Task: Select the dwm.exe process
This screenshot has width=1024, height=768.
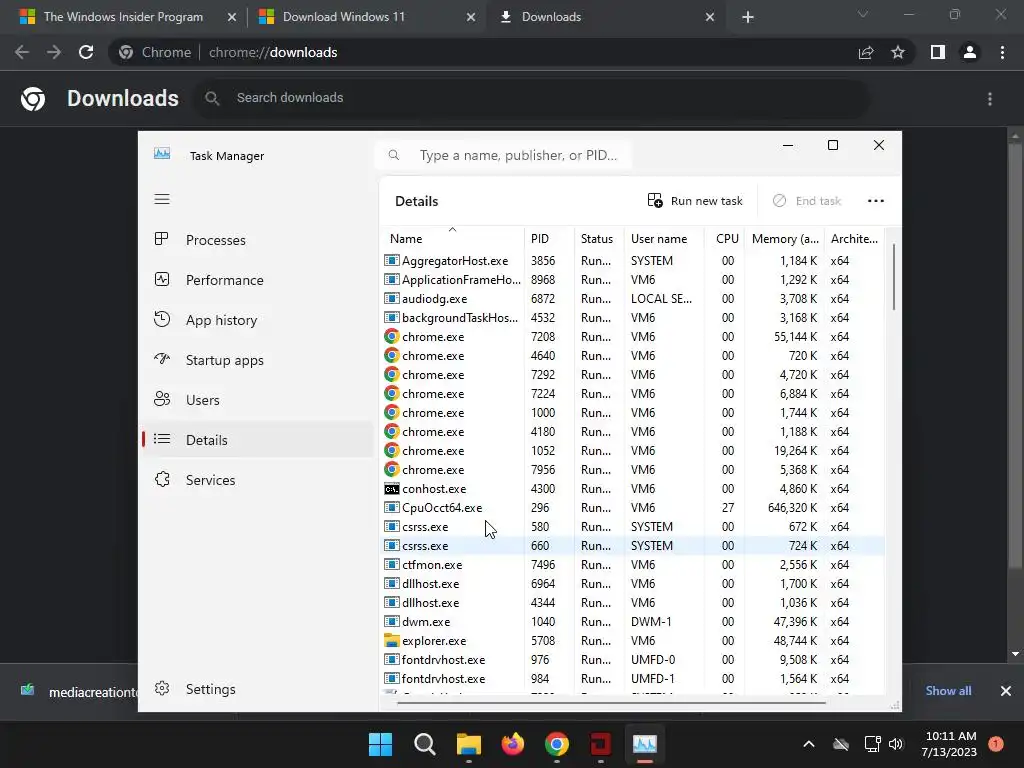Action: 633,622
